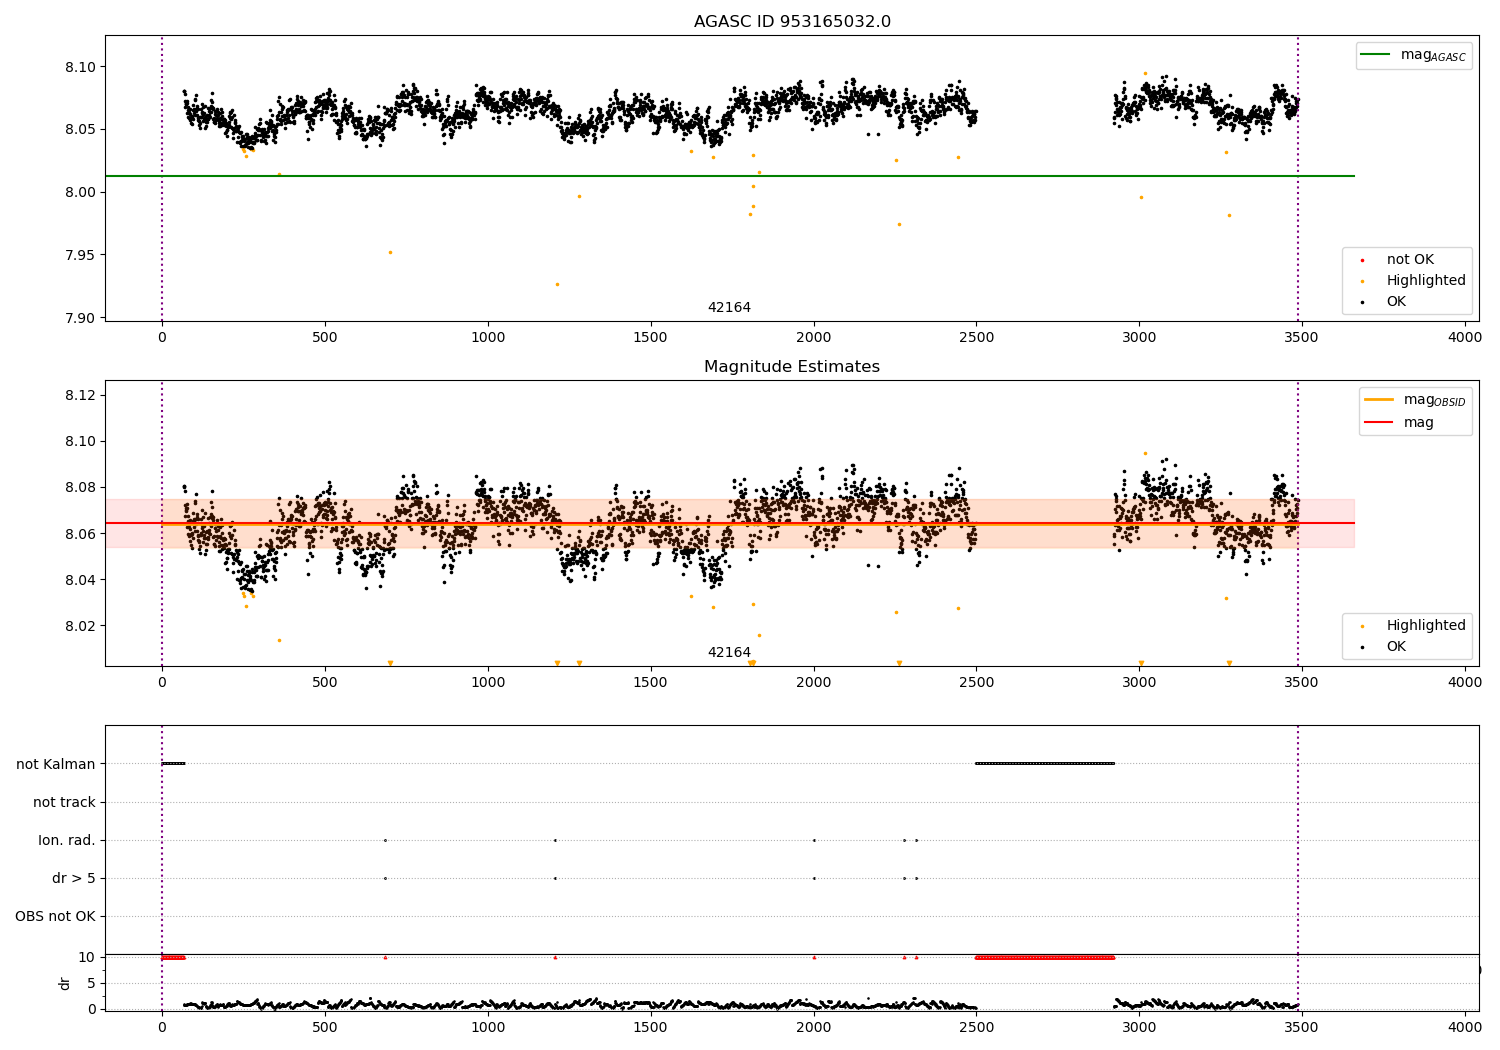
Task: Click the 'Ion. rad.' axis label
Action: click(67, 840)
